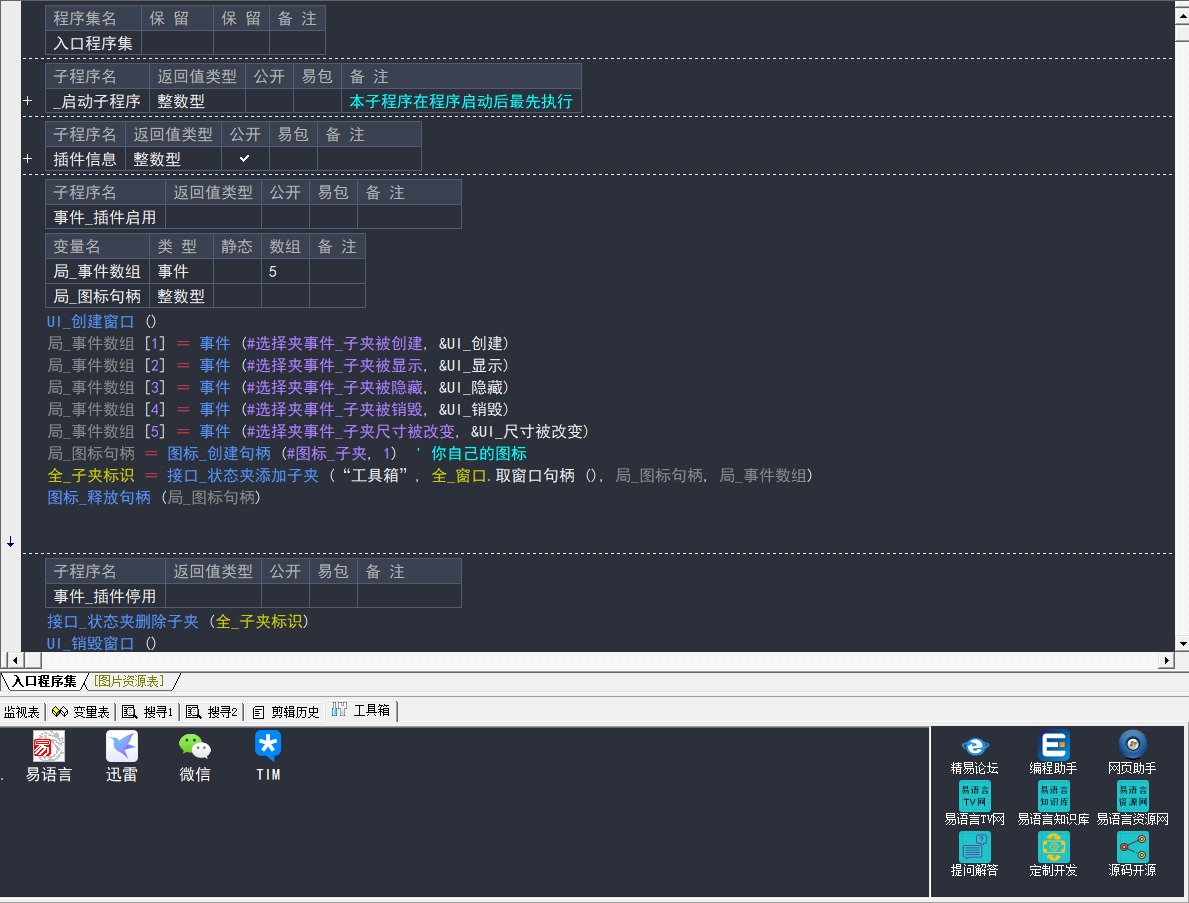
Task: Toggle the 公开 cell for _启动子程序
Action: [269, 101]
